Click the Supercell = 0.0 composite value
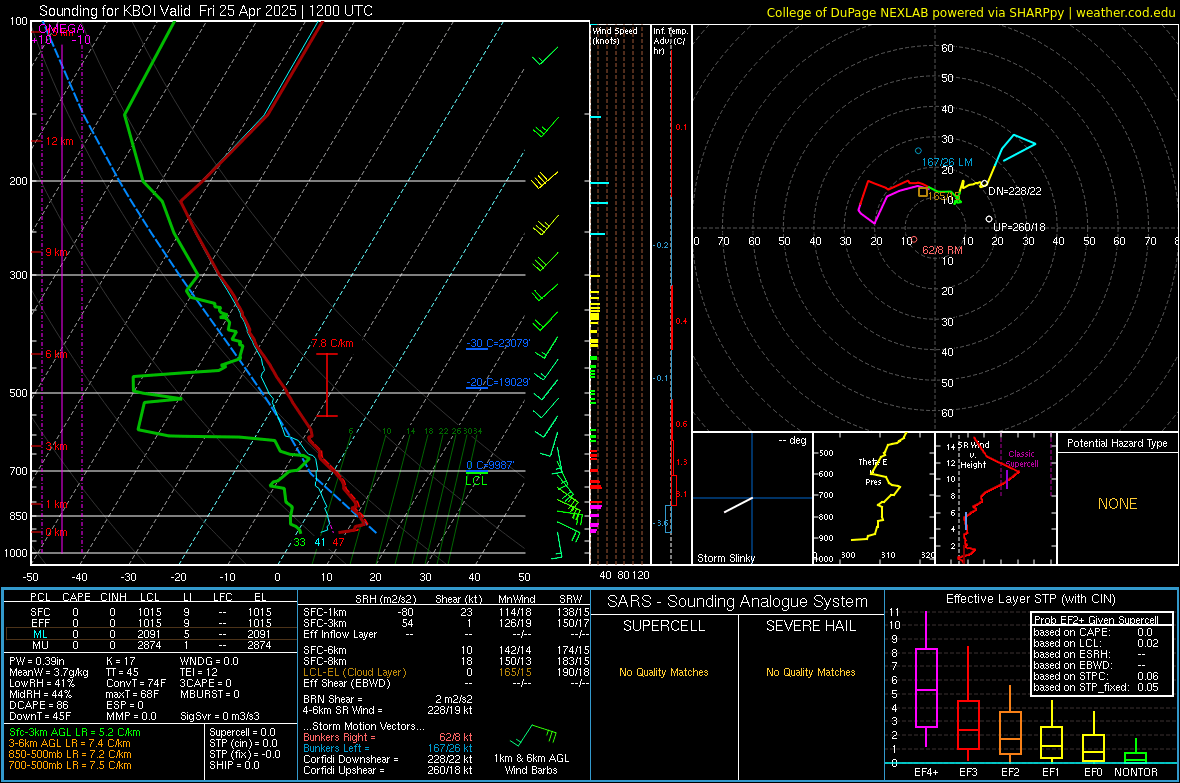The image size is (1180, 783). [242, 732]
